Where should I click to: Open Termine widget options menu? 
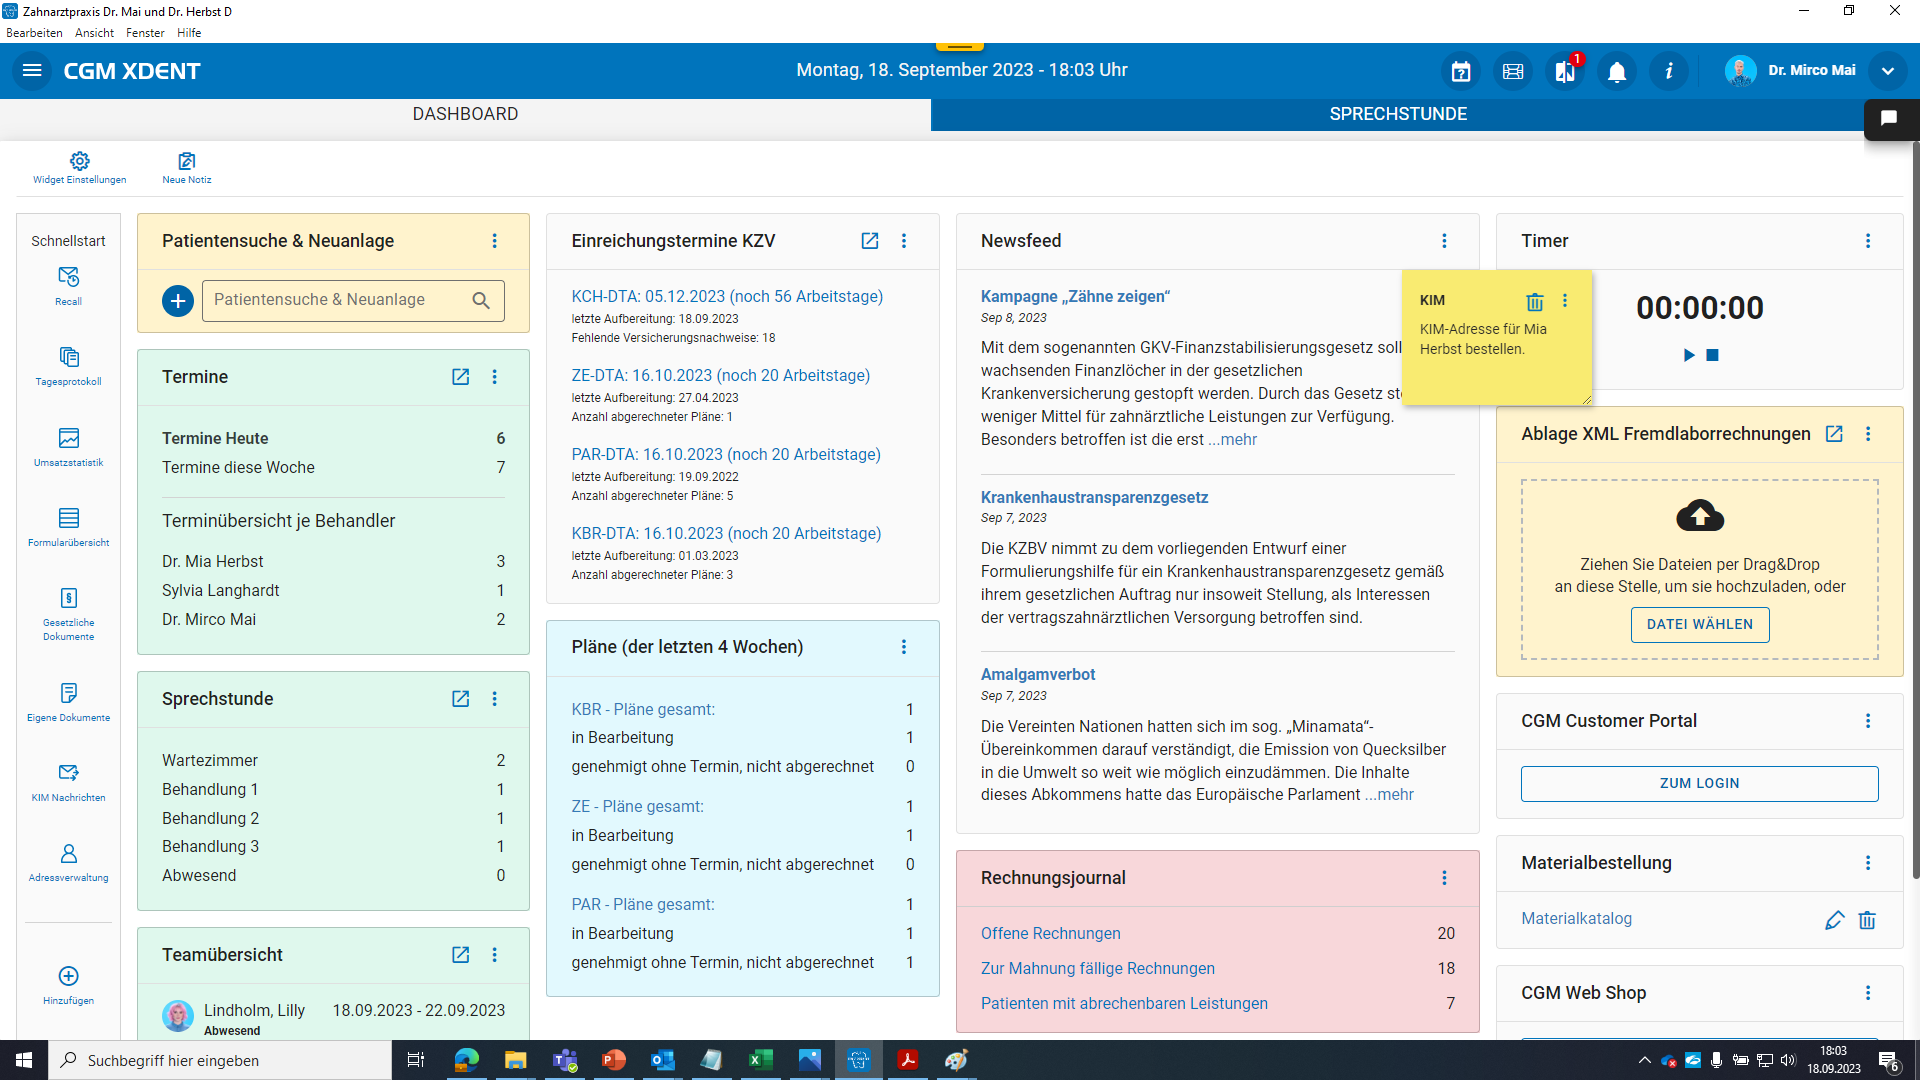[x=494, y=377]
